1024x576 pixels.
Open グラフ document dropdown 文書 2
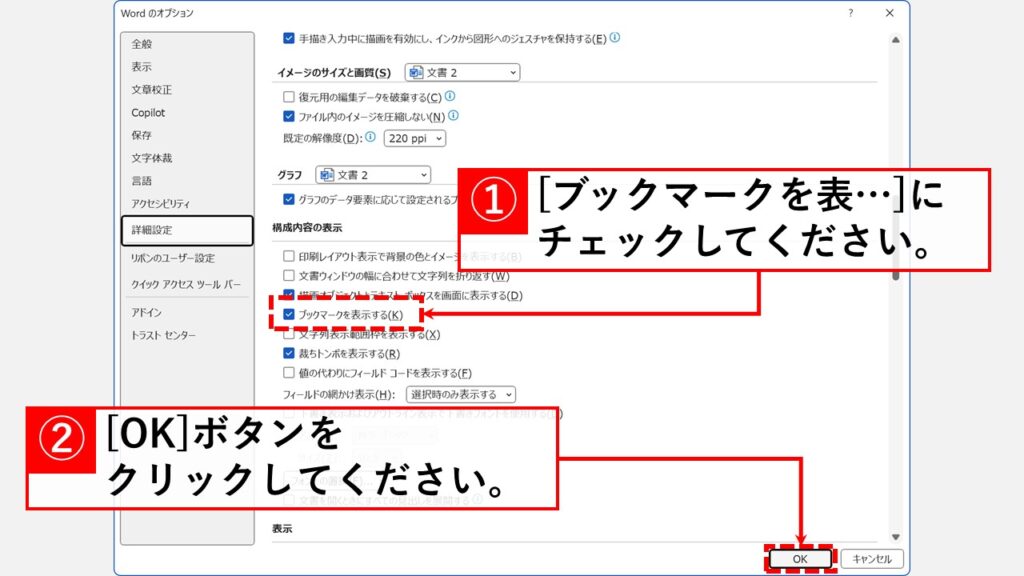(373, 175)
